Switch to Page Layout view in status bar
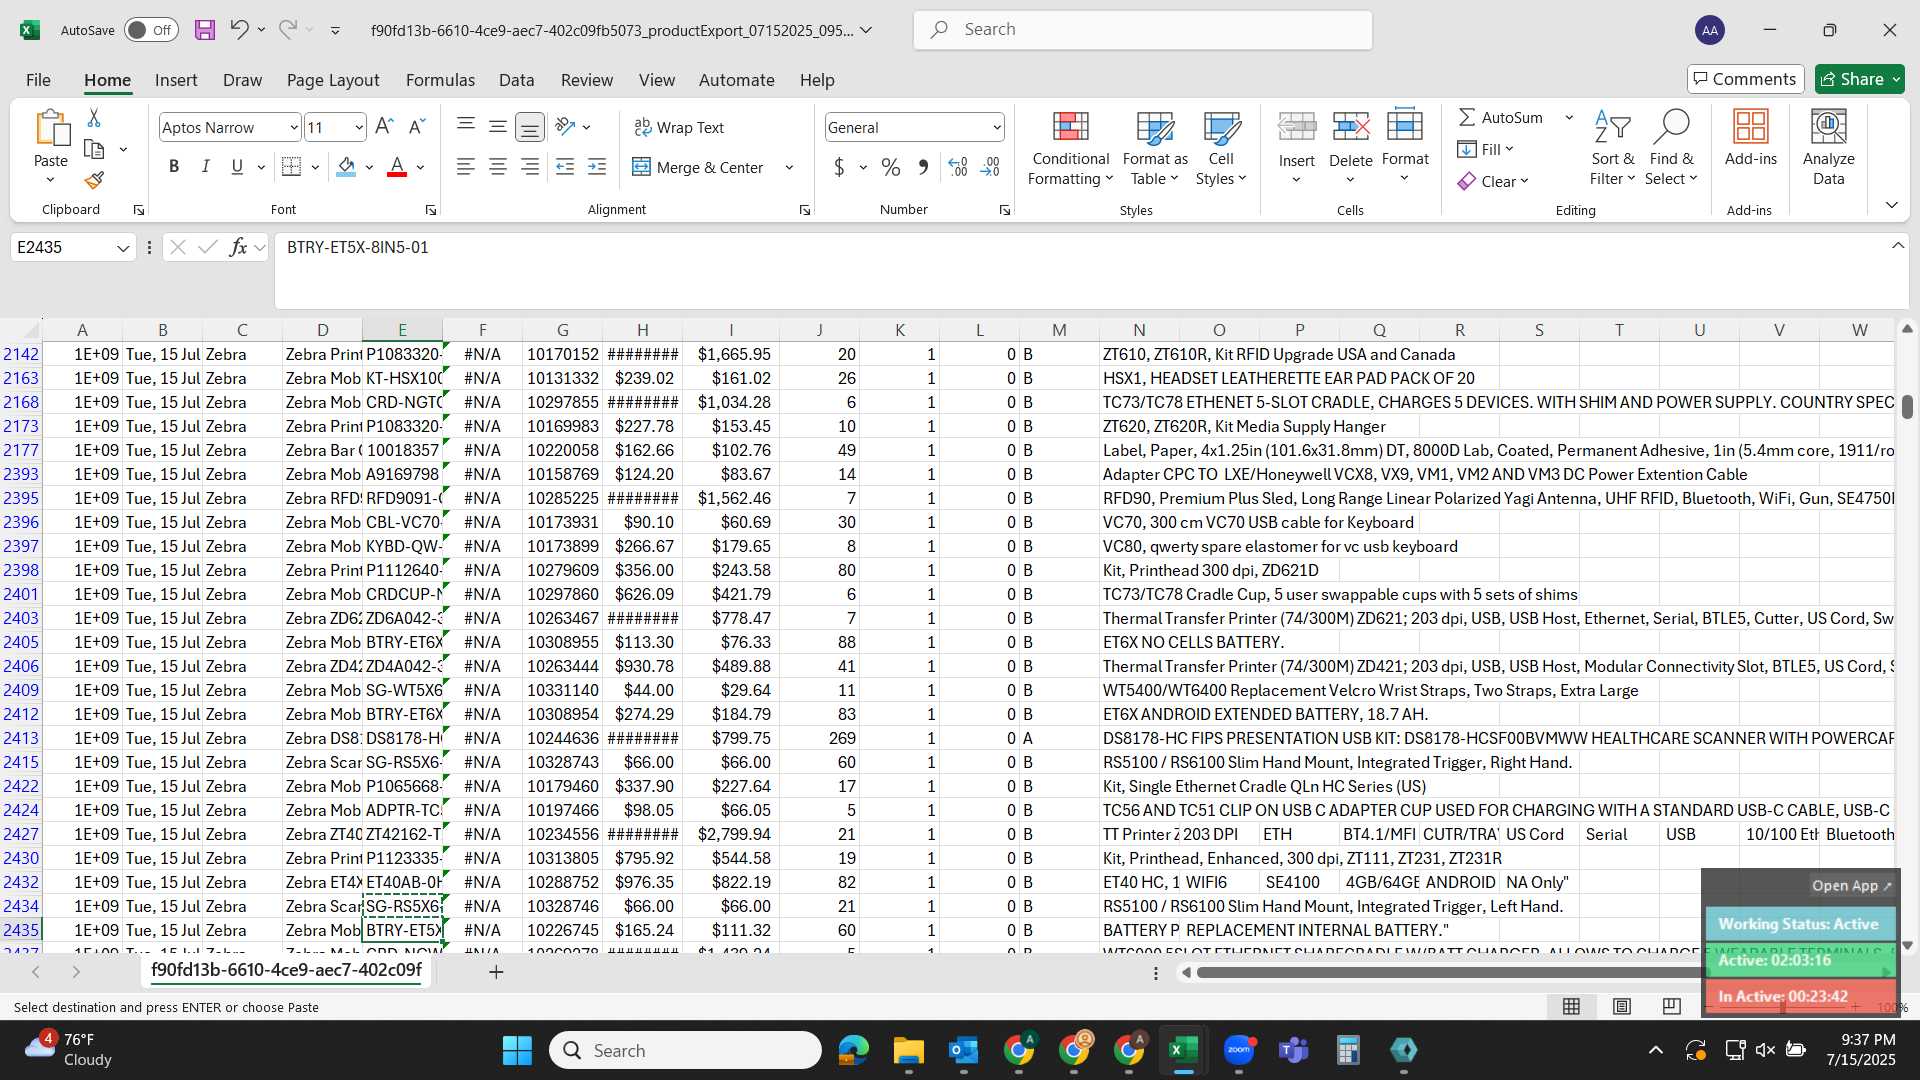The image size is (1920, 1080). pyautogui.click(x=1622, y=1006)
